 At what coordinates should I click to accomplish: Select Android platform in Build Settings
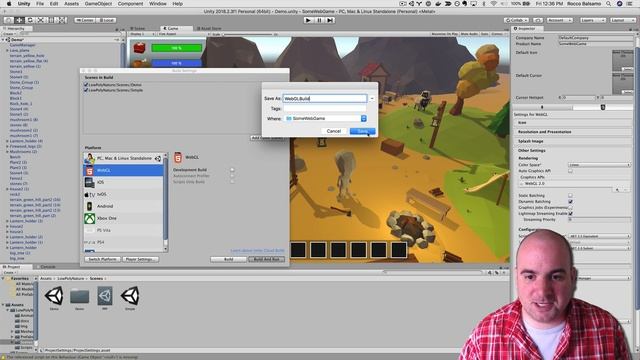click(123, 206)
